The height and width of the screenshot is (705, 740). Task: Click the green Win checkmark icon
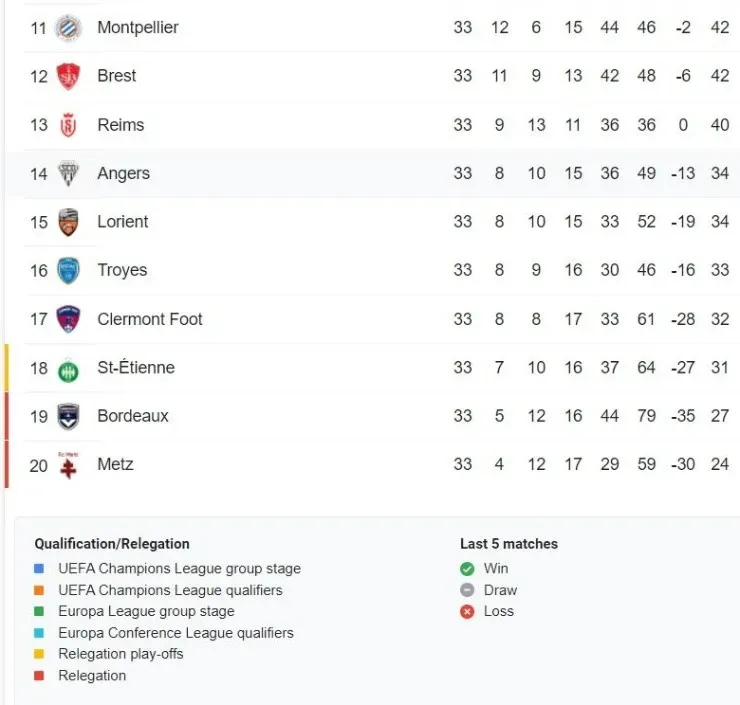(467, 569)
